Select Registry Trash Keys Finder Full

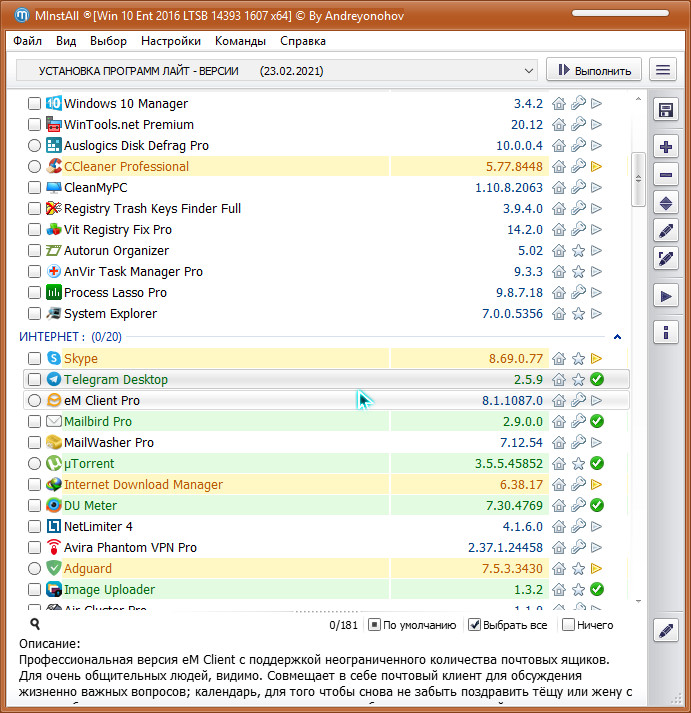click(x=326, y=208)
